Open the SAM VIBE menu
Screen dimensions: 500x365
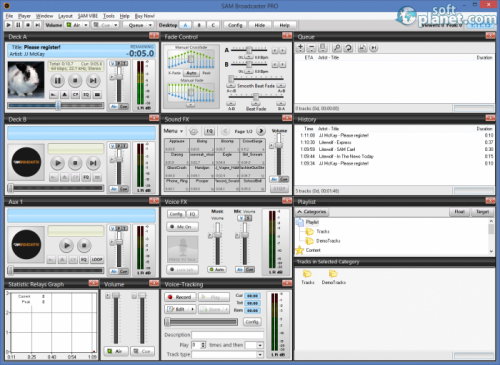click(x=88, y=16)
